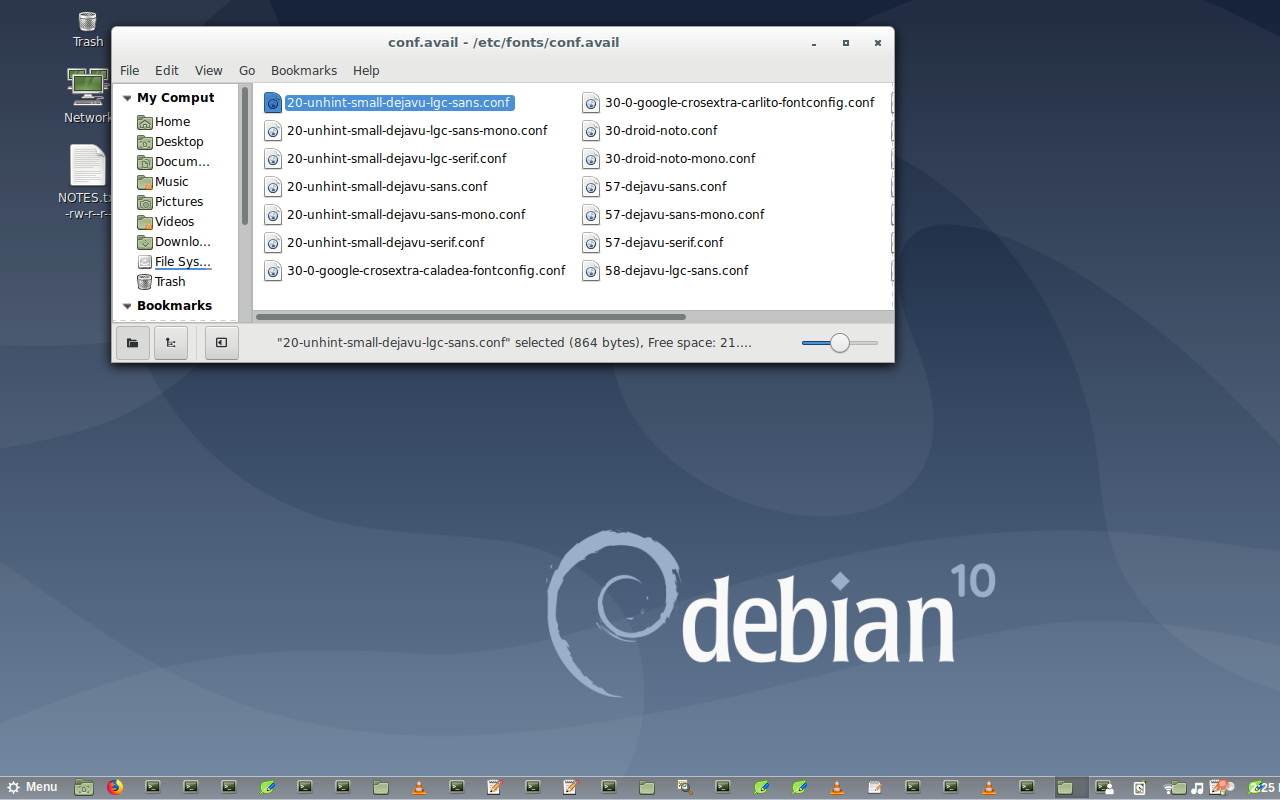Click the status bar selection text
The width and height of the screenshot is (1280, 800).
click(514, 343)
